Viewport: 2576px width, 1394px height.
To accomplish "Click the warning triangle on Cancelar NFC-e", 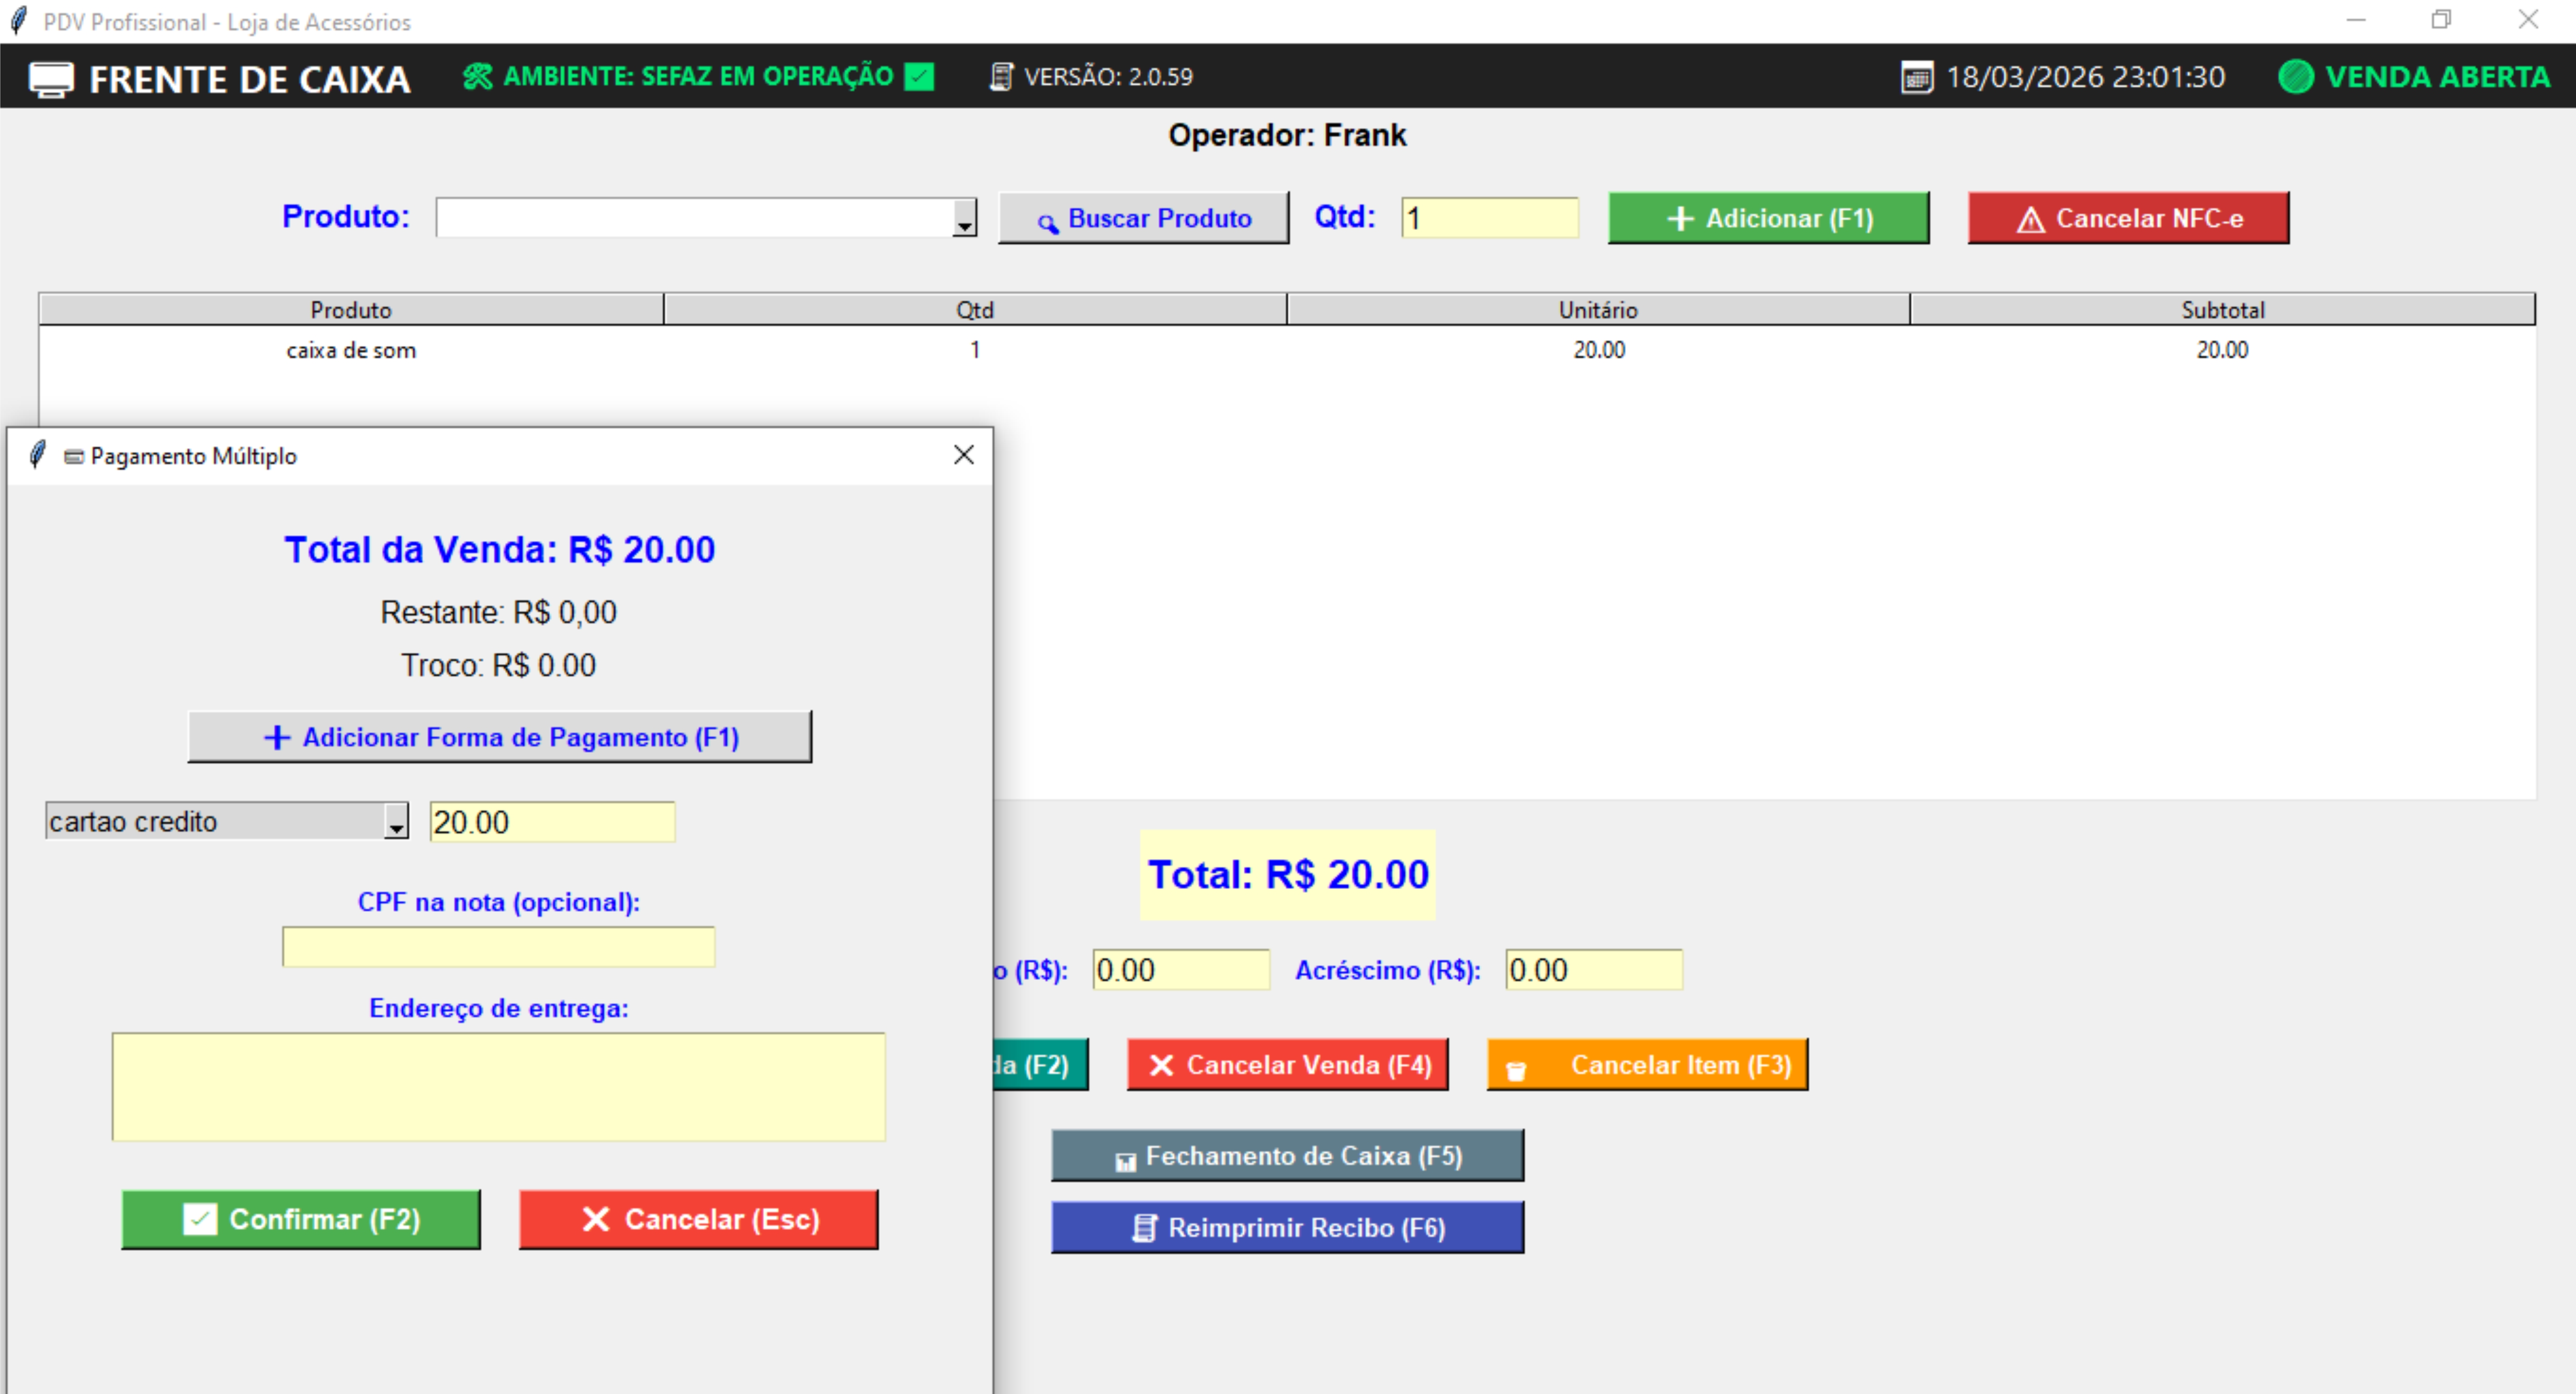I will (2030, 220).
